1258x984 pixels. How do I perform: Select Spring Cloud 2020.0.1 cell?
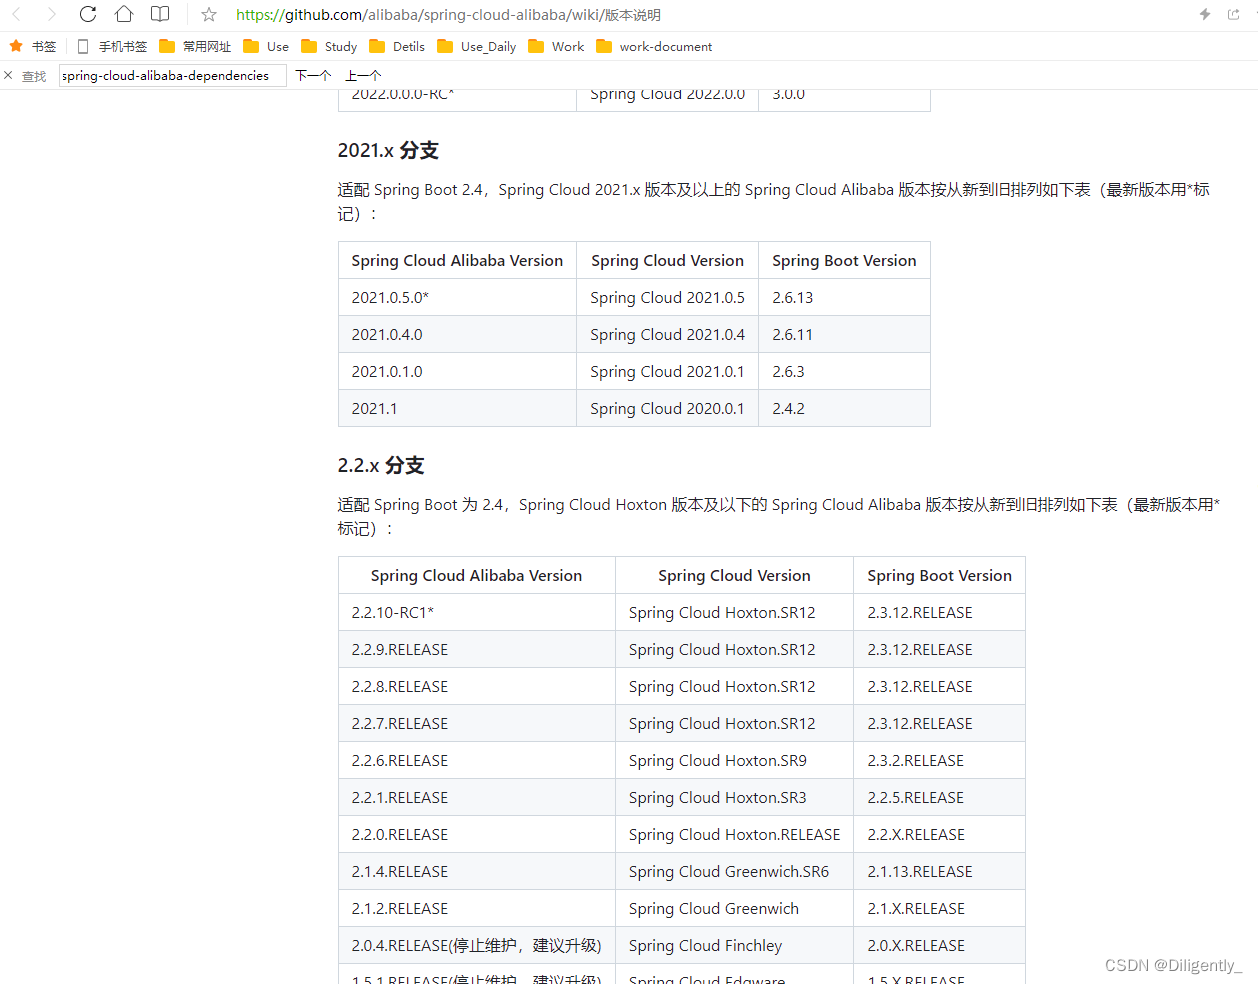pyautogui.click(x=667, y=408)
